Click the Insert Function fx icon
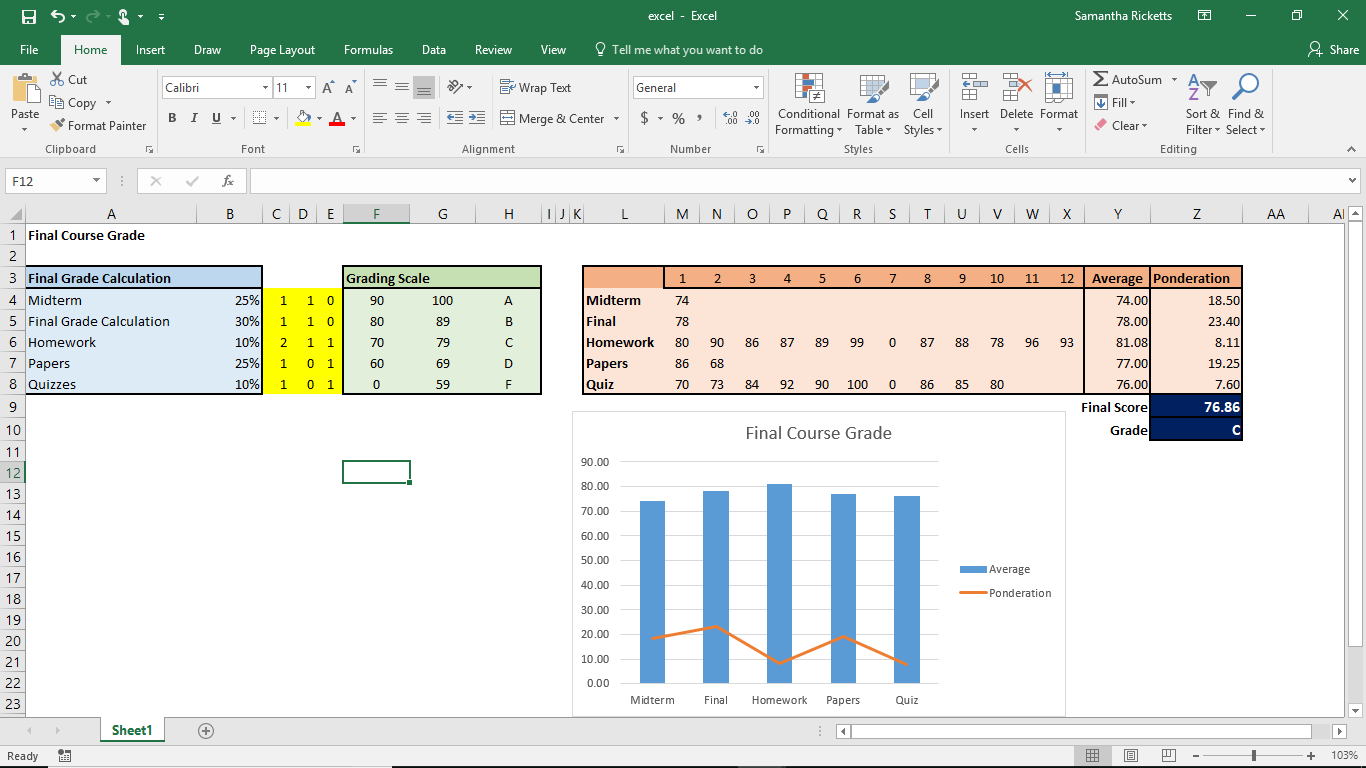Image resolution: width=1366 pixels, height=768 pixels. click(228, 181)
